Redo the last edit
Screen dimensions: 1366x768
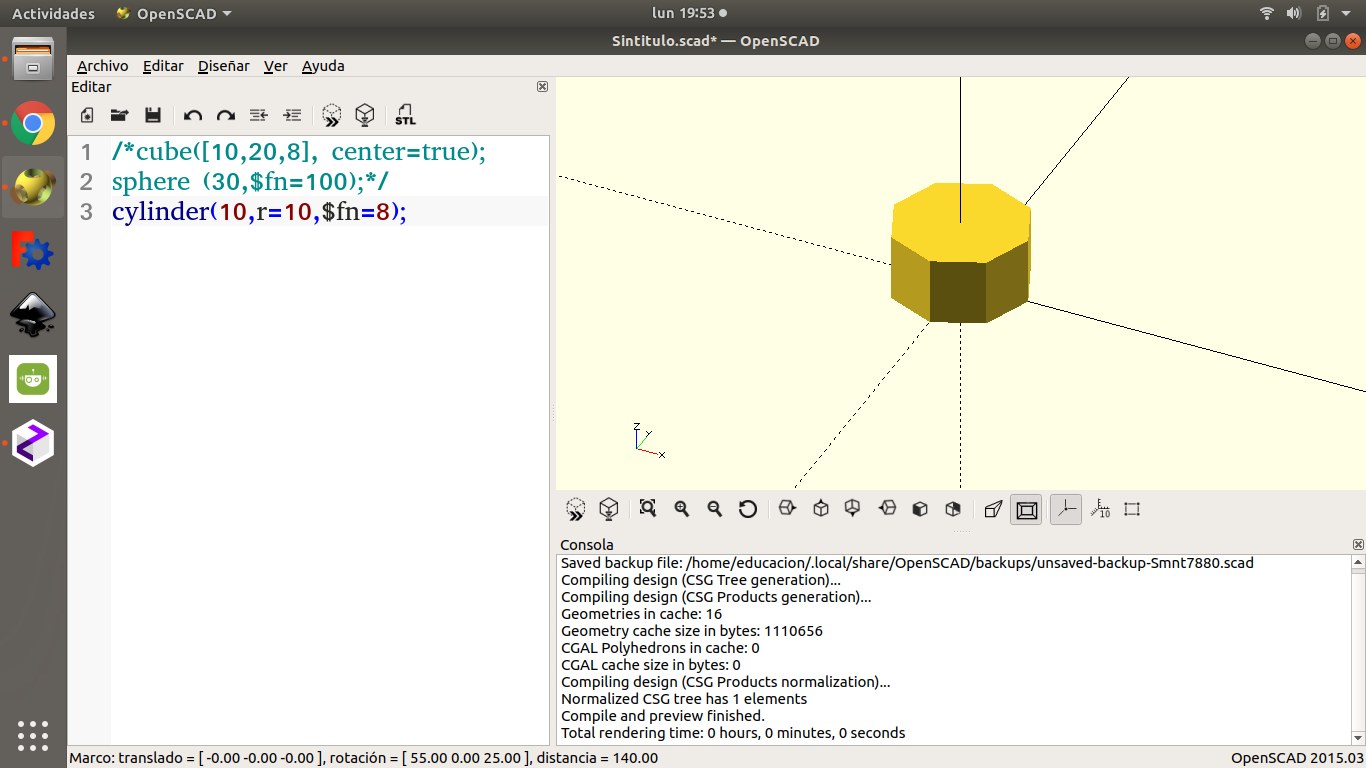[x=225, y=115]
